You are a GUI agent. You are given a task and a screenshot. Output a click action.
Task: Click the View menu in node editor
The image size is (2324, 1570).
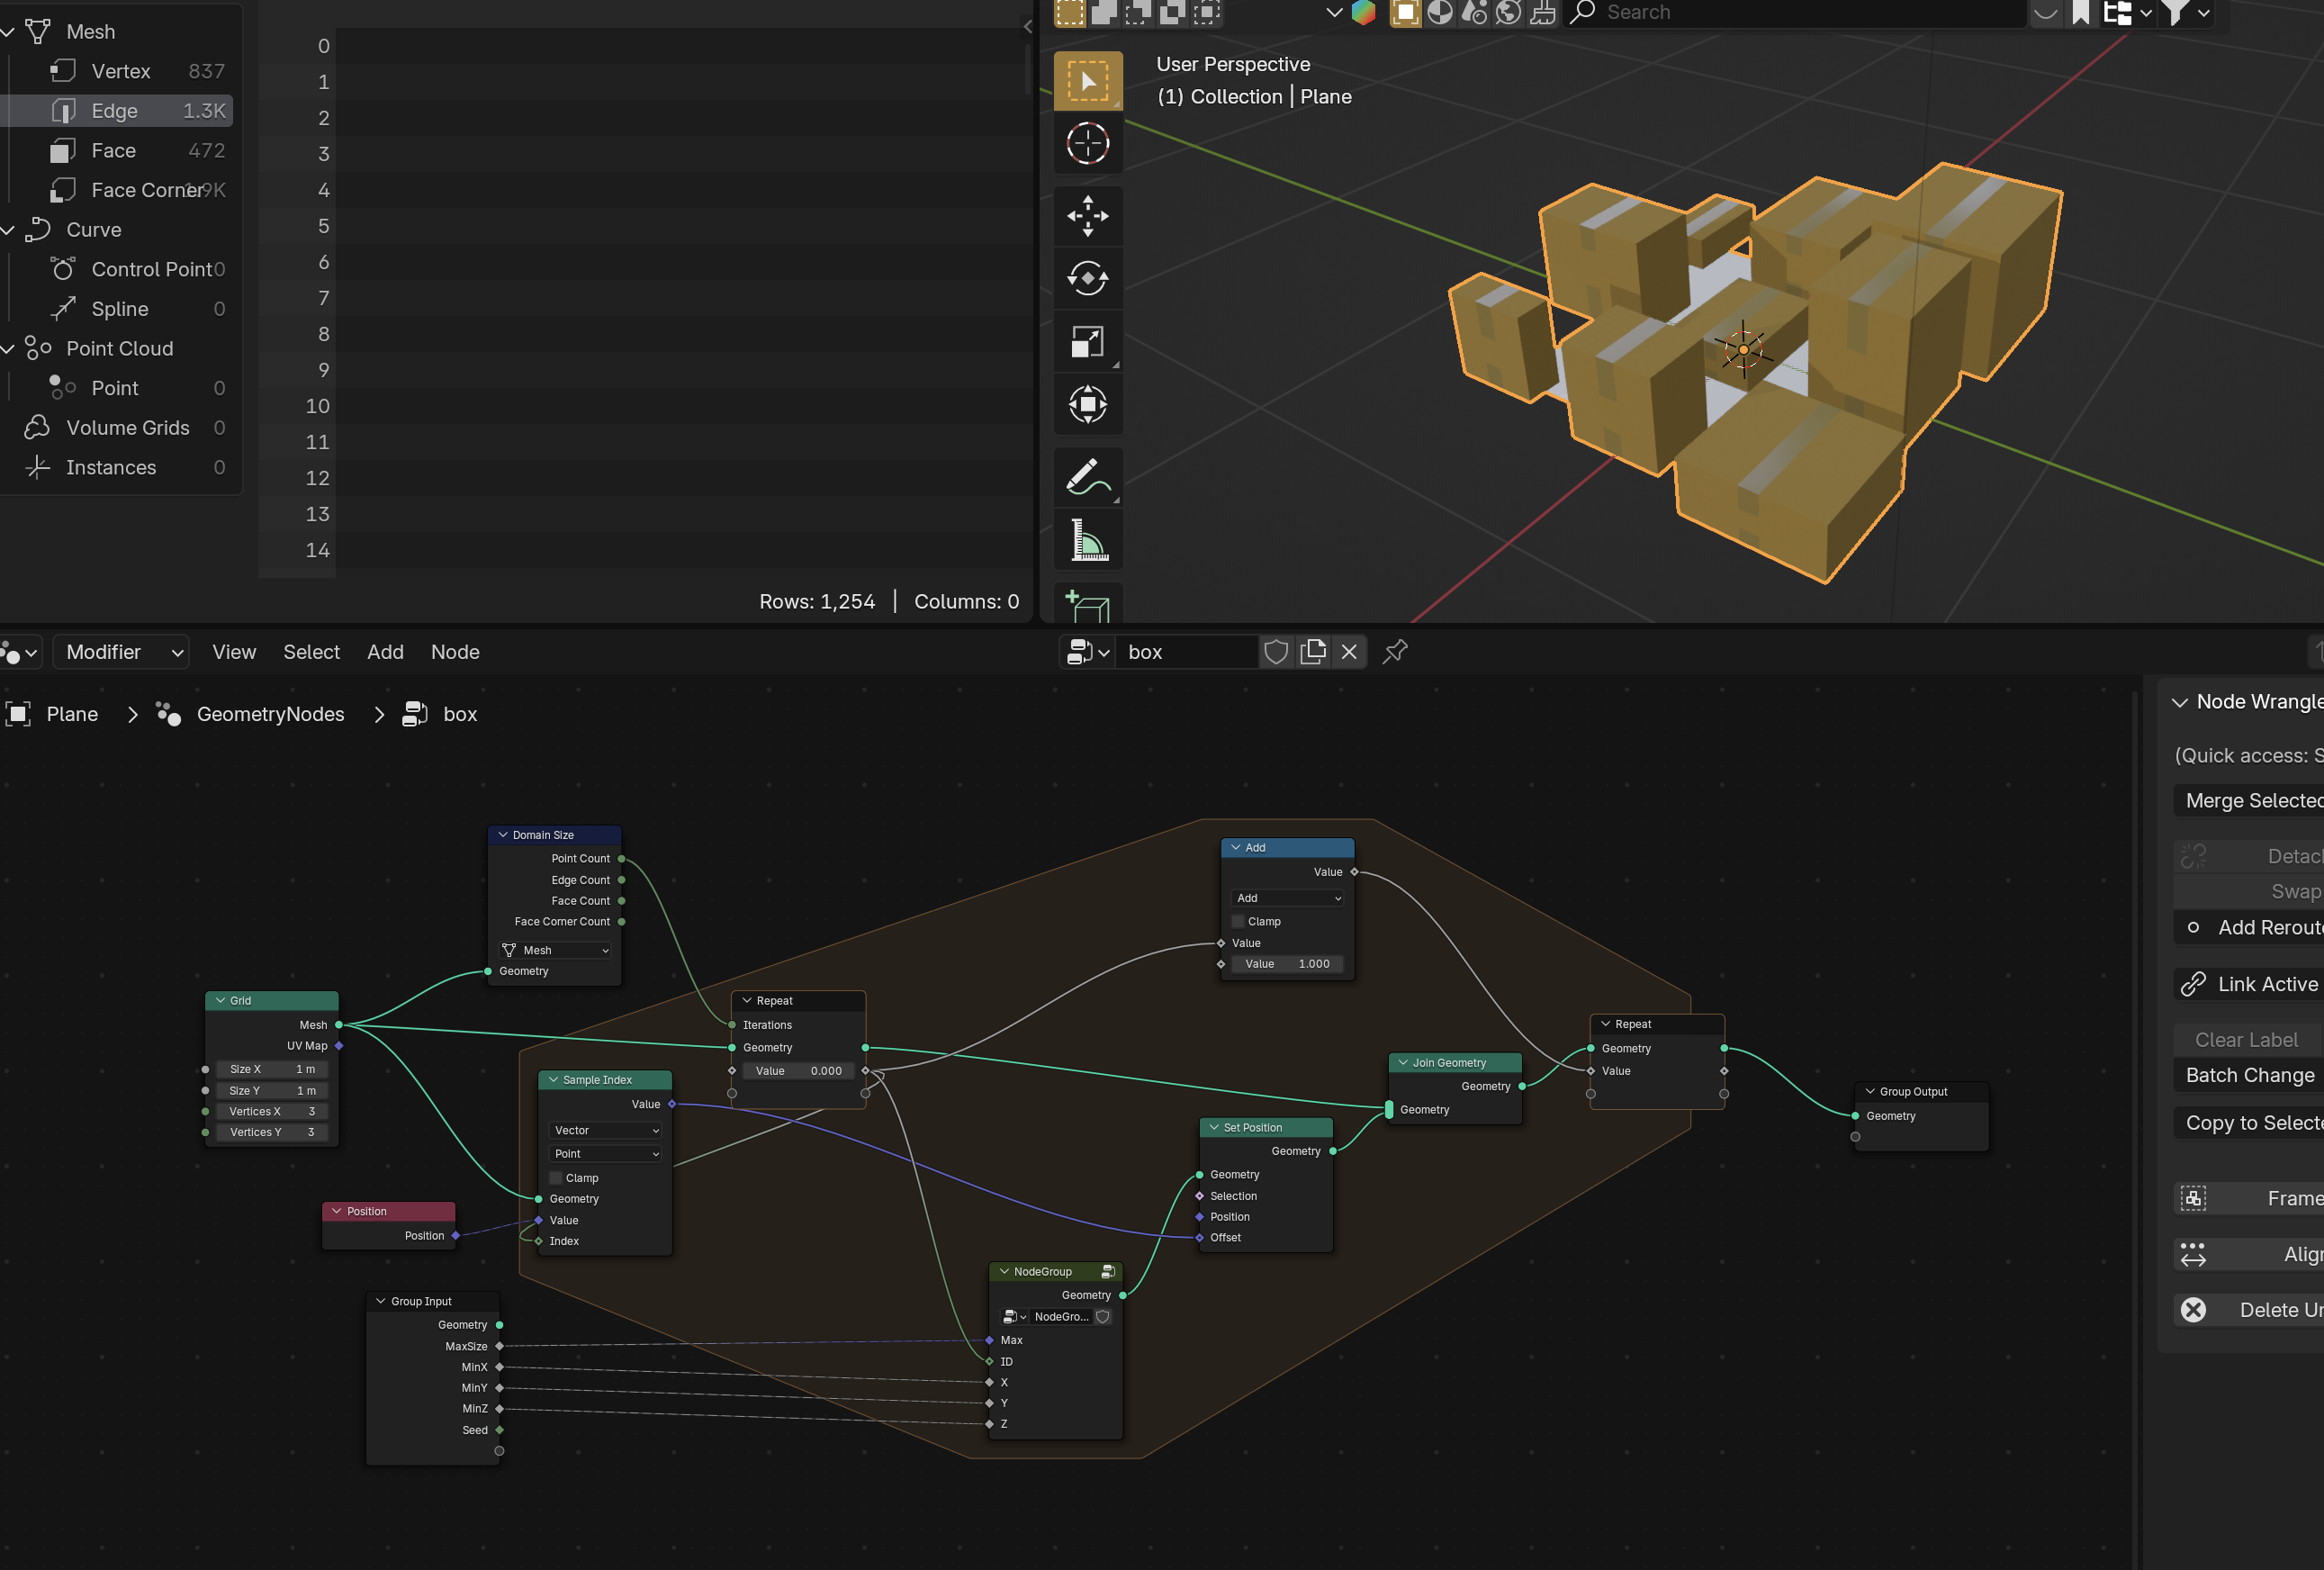click(233, 650)
